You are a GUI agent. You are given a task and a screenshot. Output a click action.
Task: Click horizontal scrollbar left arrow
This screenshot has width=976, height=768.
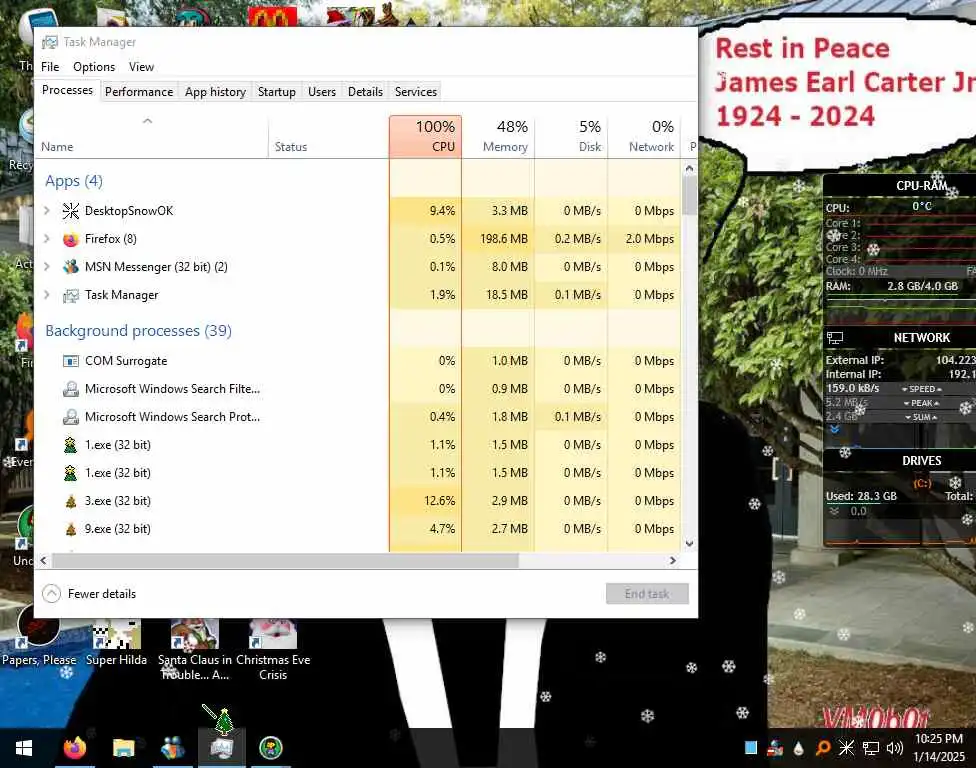click(x=43, y=561)
